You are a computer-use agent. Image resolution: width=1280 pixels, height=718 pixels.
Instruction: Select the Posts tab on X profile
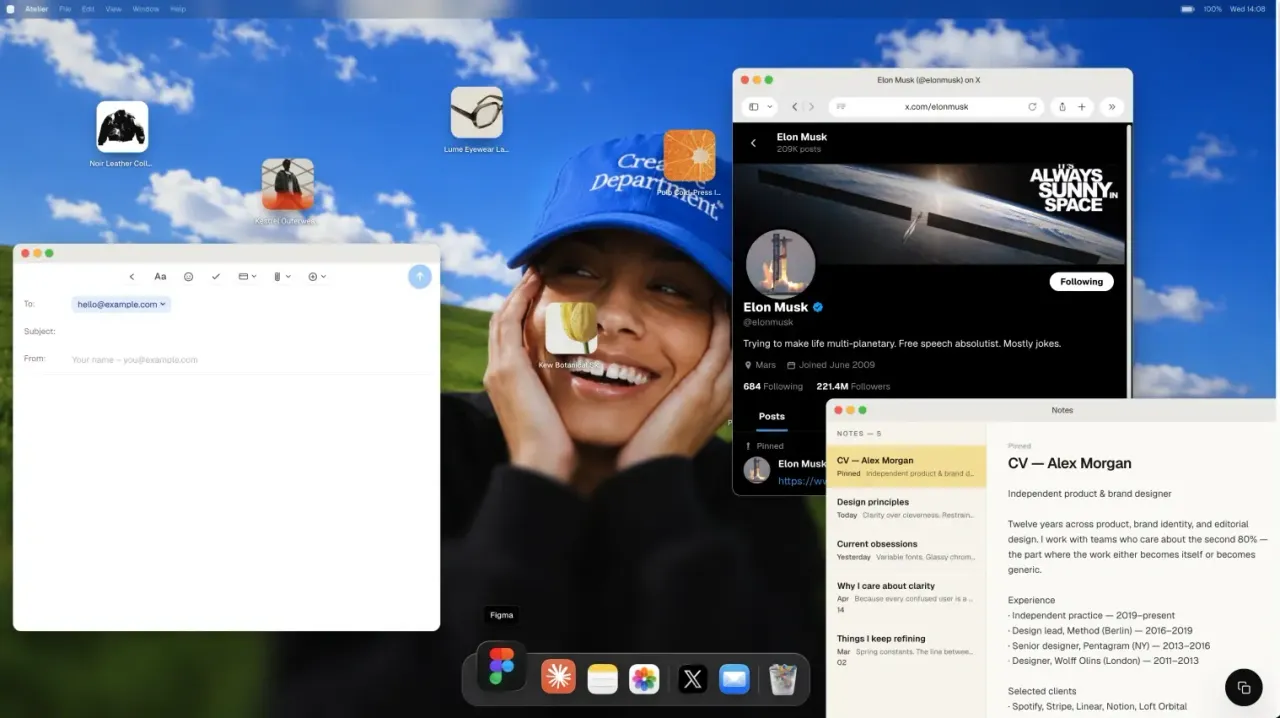[x=771, y=417]
